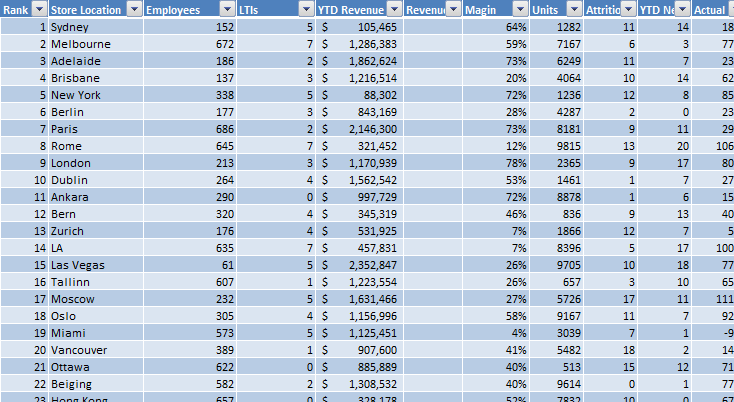Viewport: 734px width, 402px height.
Task: Select the Moscow store cell
Action: pyautogui.click(x=96, y=299)
